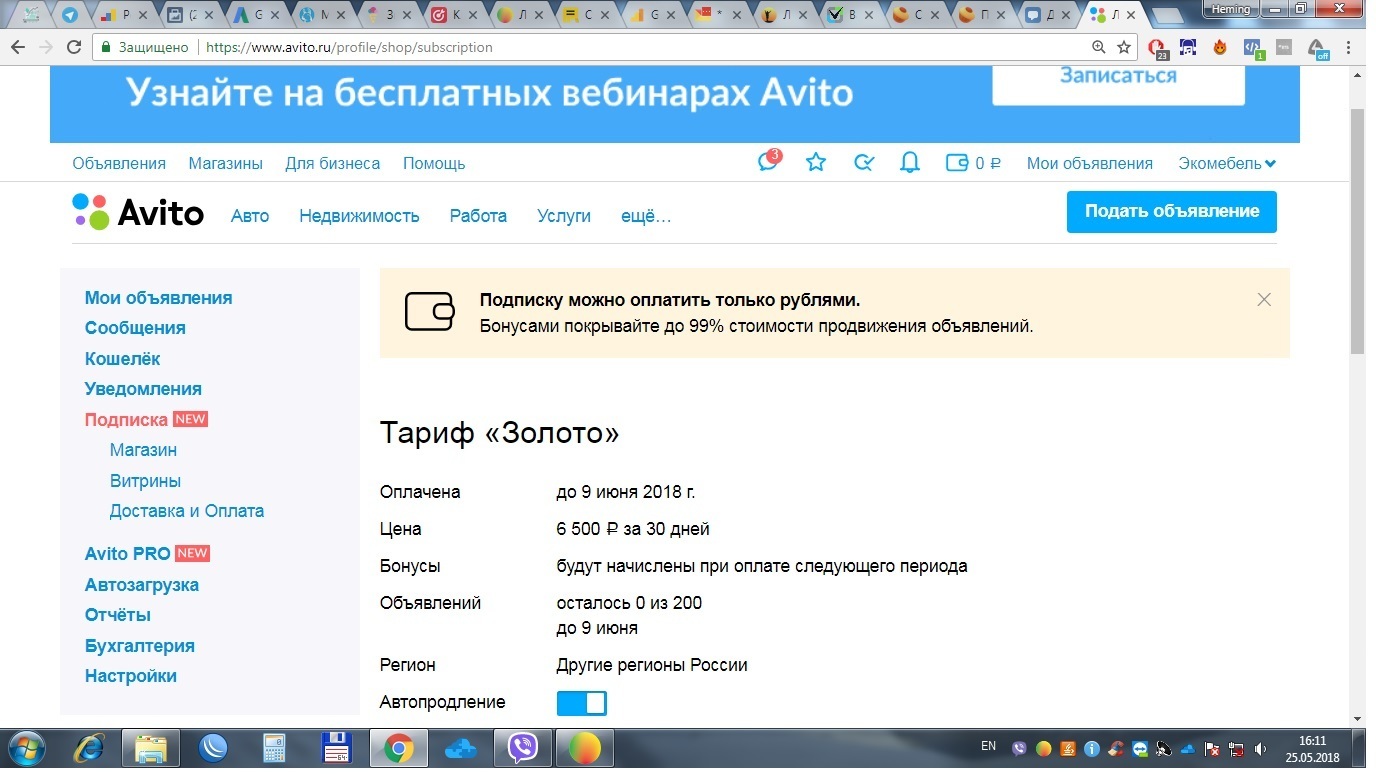Open Для бизнеса link
Screen dimensions: 1376x784
coord(333,163)
